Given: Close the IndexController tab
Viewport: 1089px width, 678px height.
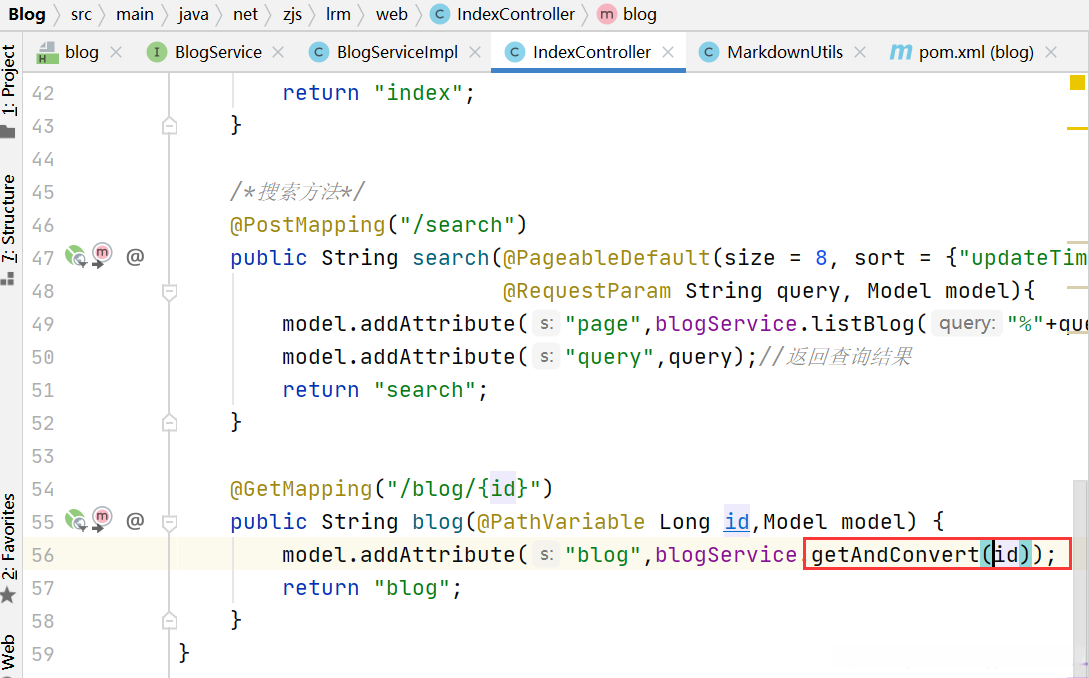Looking at the screenshot, I should tap(668, 52).
